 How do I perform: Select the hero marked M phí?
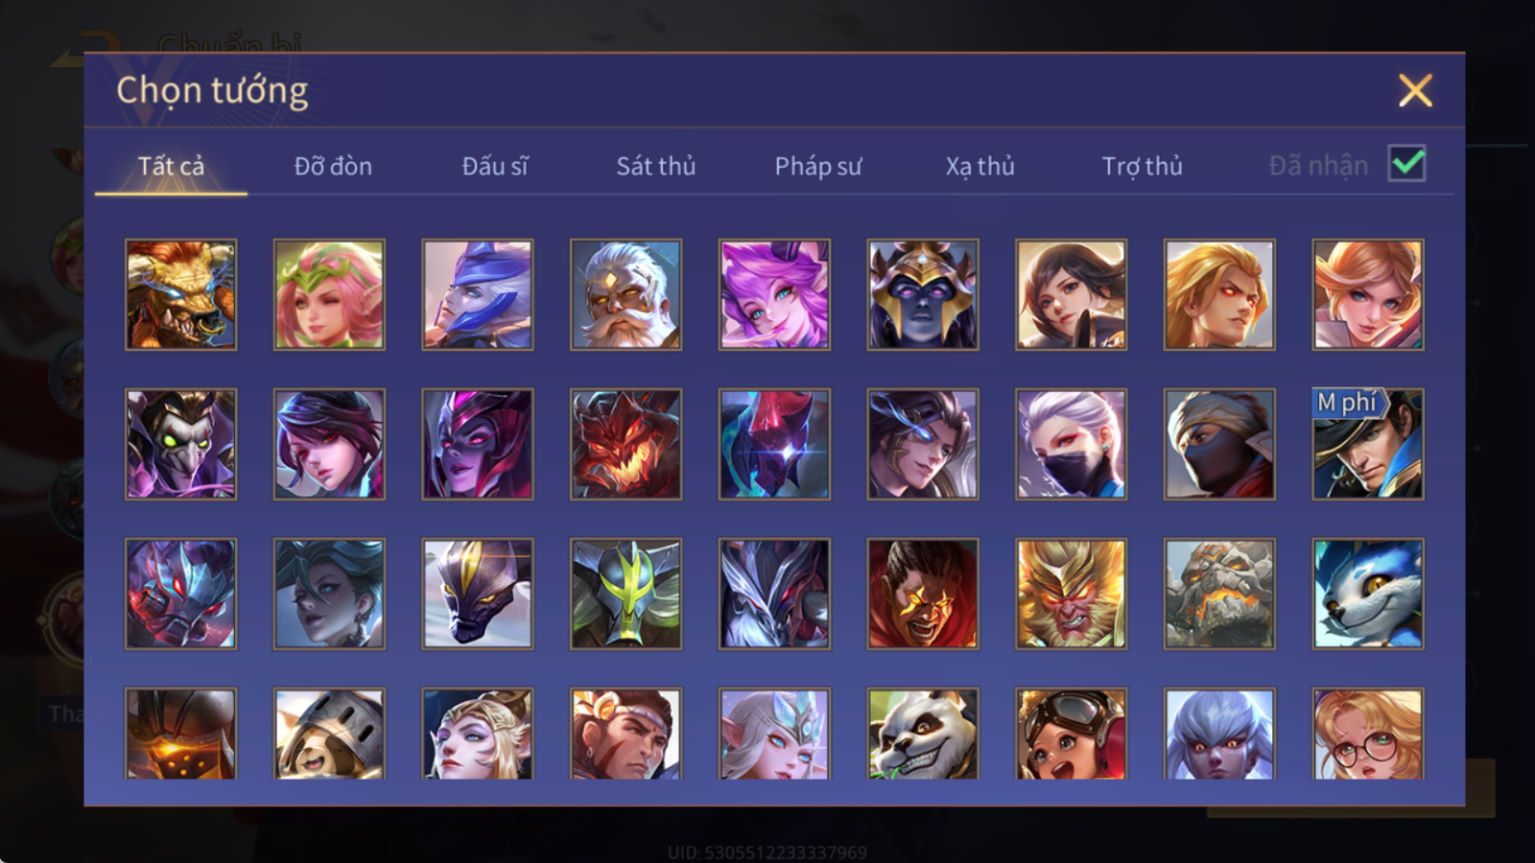1368,444
